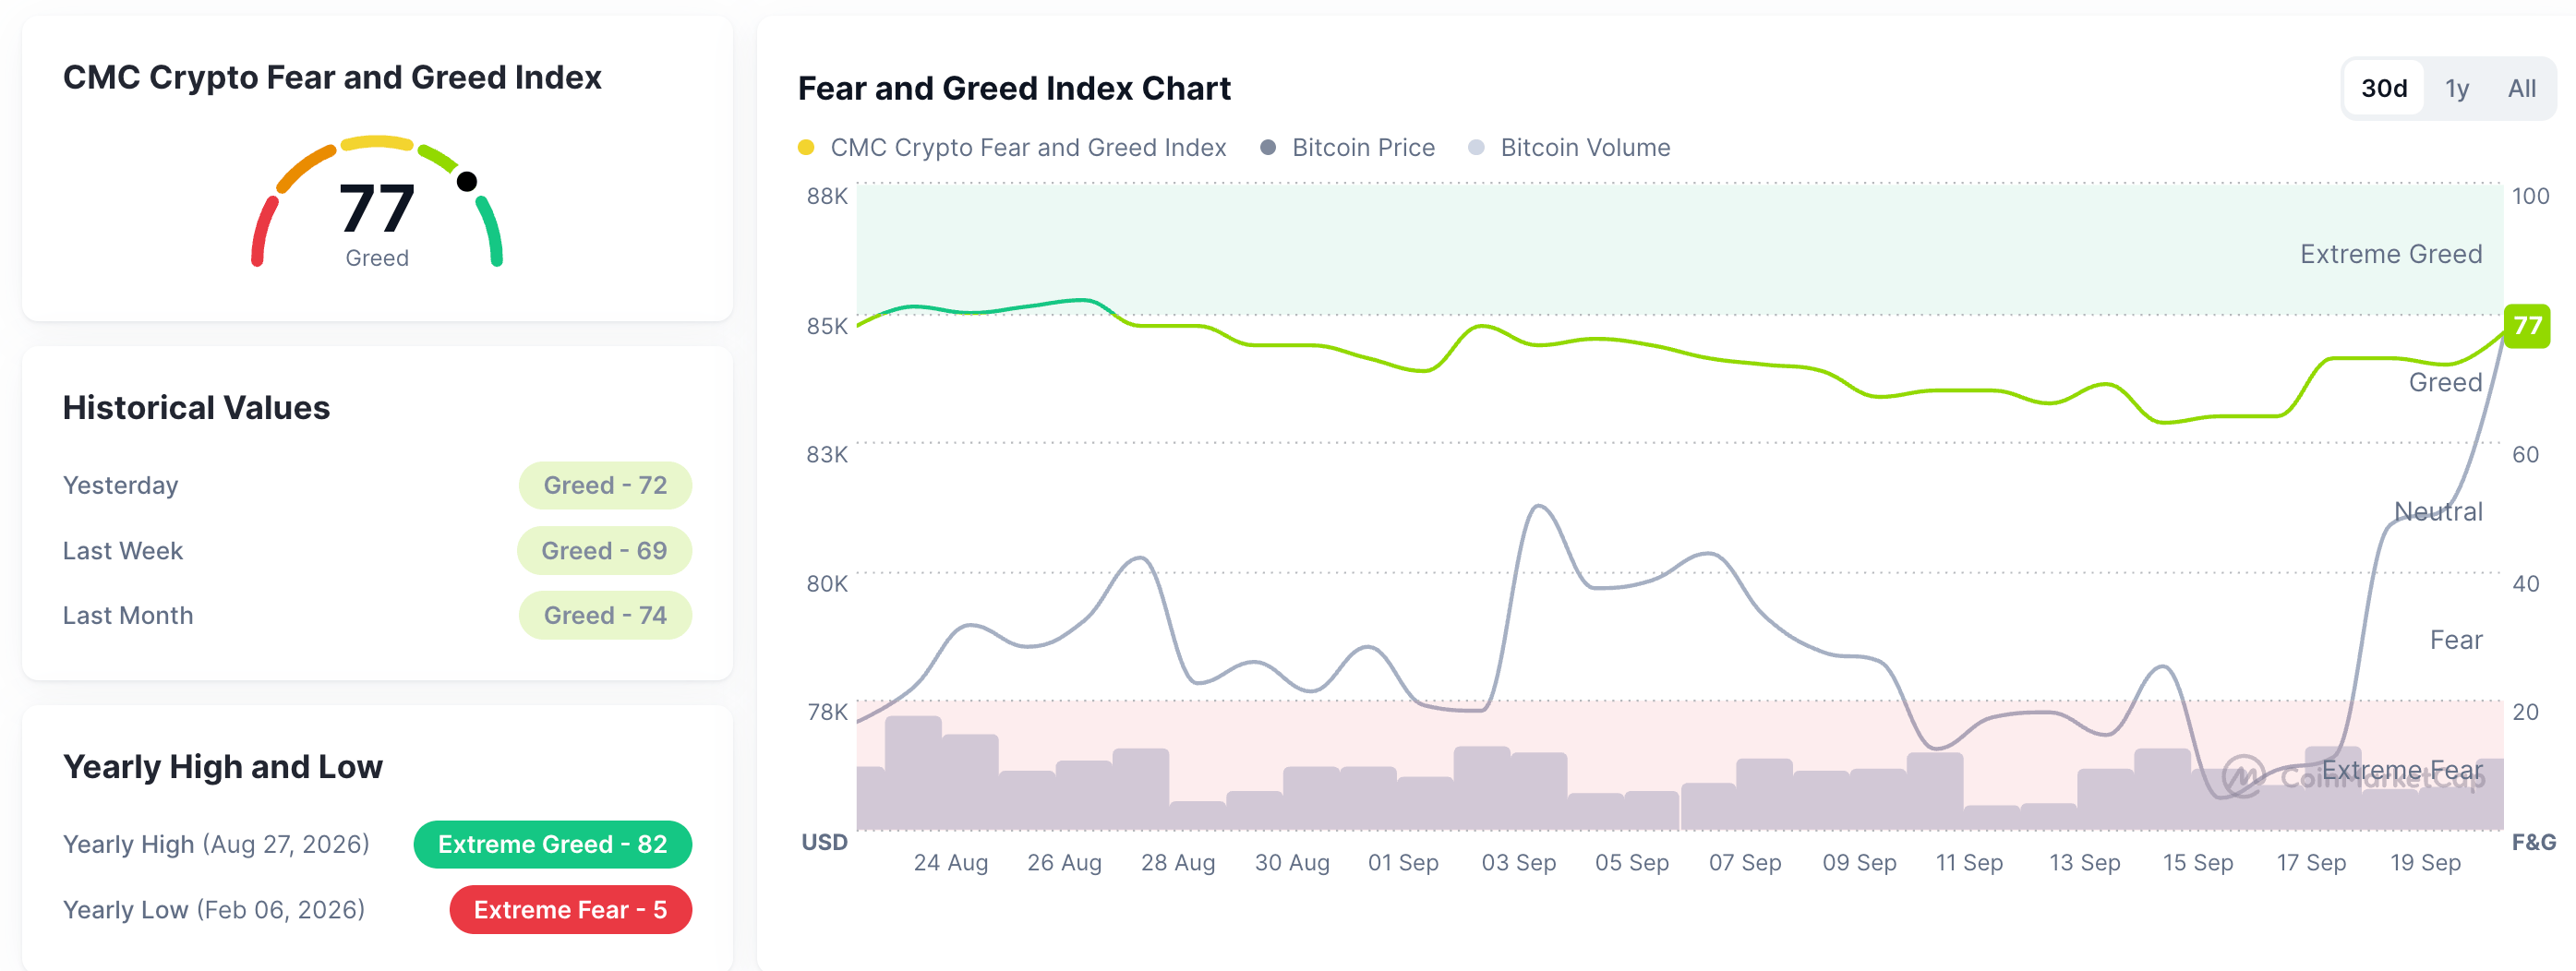Click the Greed - 69 last week badge
This screenshot has height=971, width=2576.
click(604, 550)
